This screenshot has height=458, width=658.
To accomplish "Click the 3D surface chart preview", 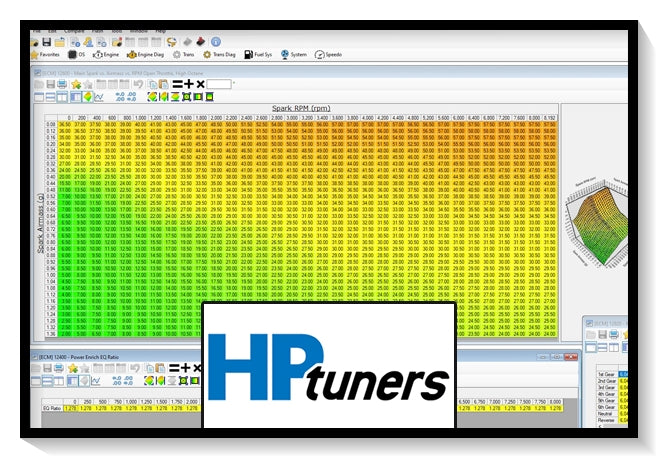I will tap(596, 222).
